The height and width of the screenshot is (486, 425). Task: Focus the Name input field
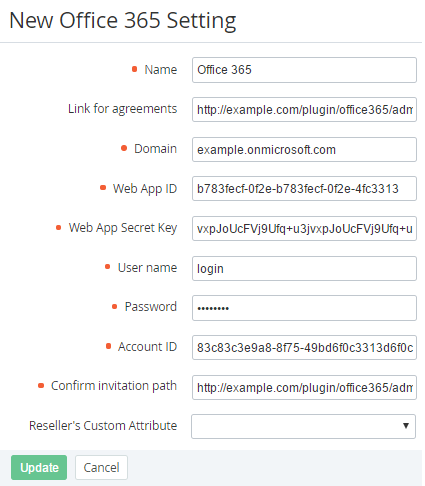[x=304, y=70]
